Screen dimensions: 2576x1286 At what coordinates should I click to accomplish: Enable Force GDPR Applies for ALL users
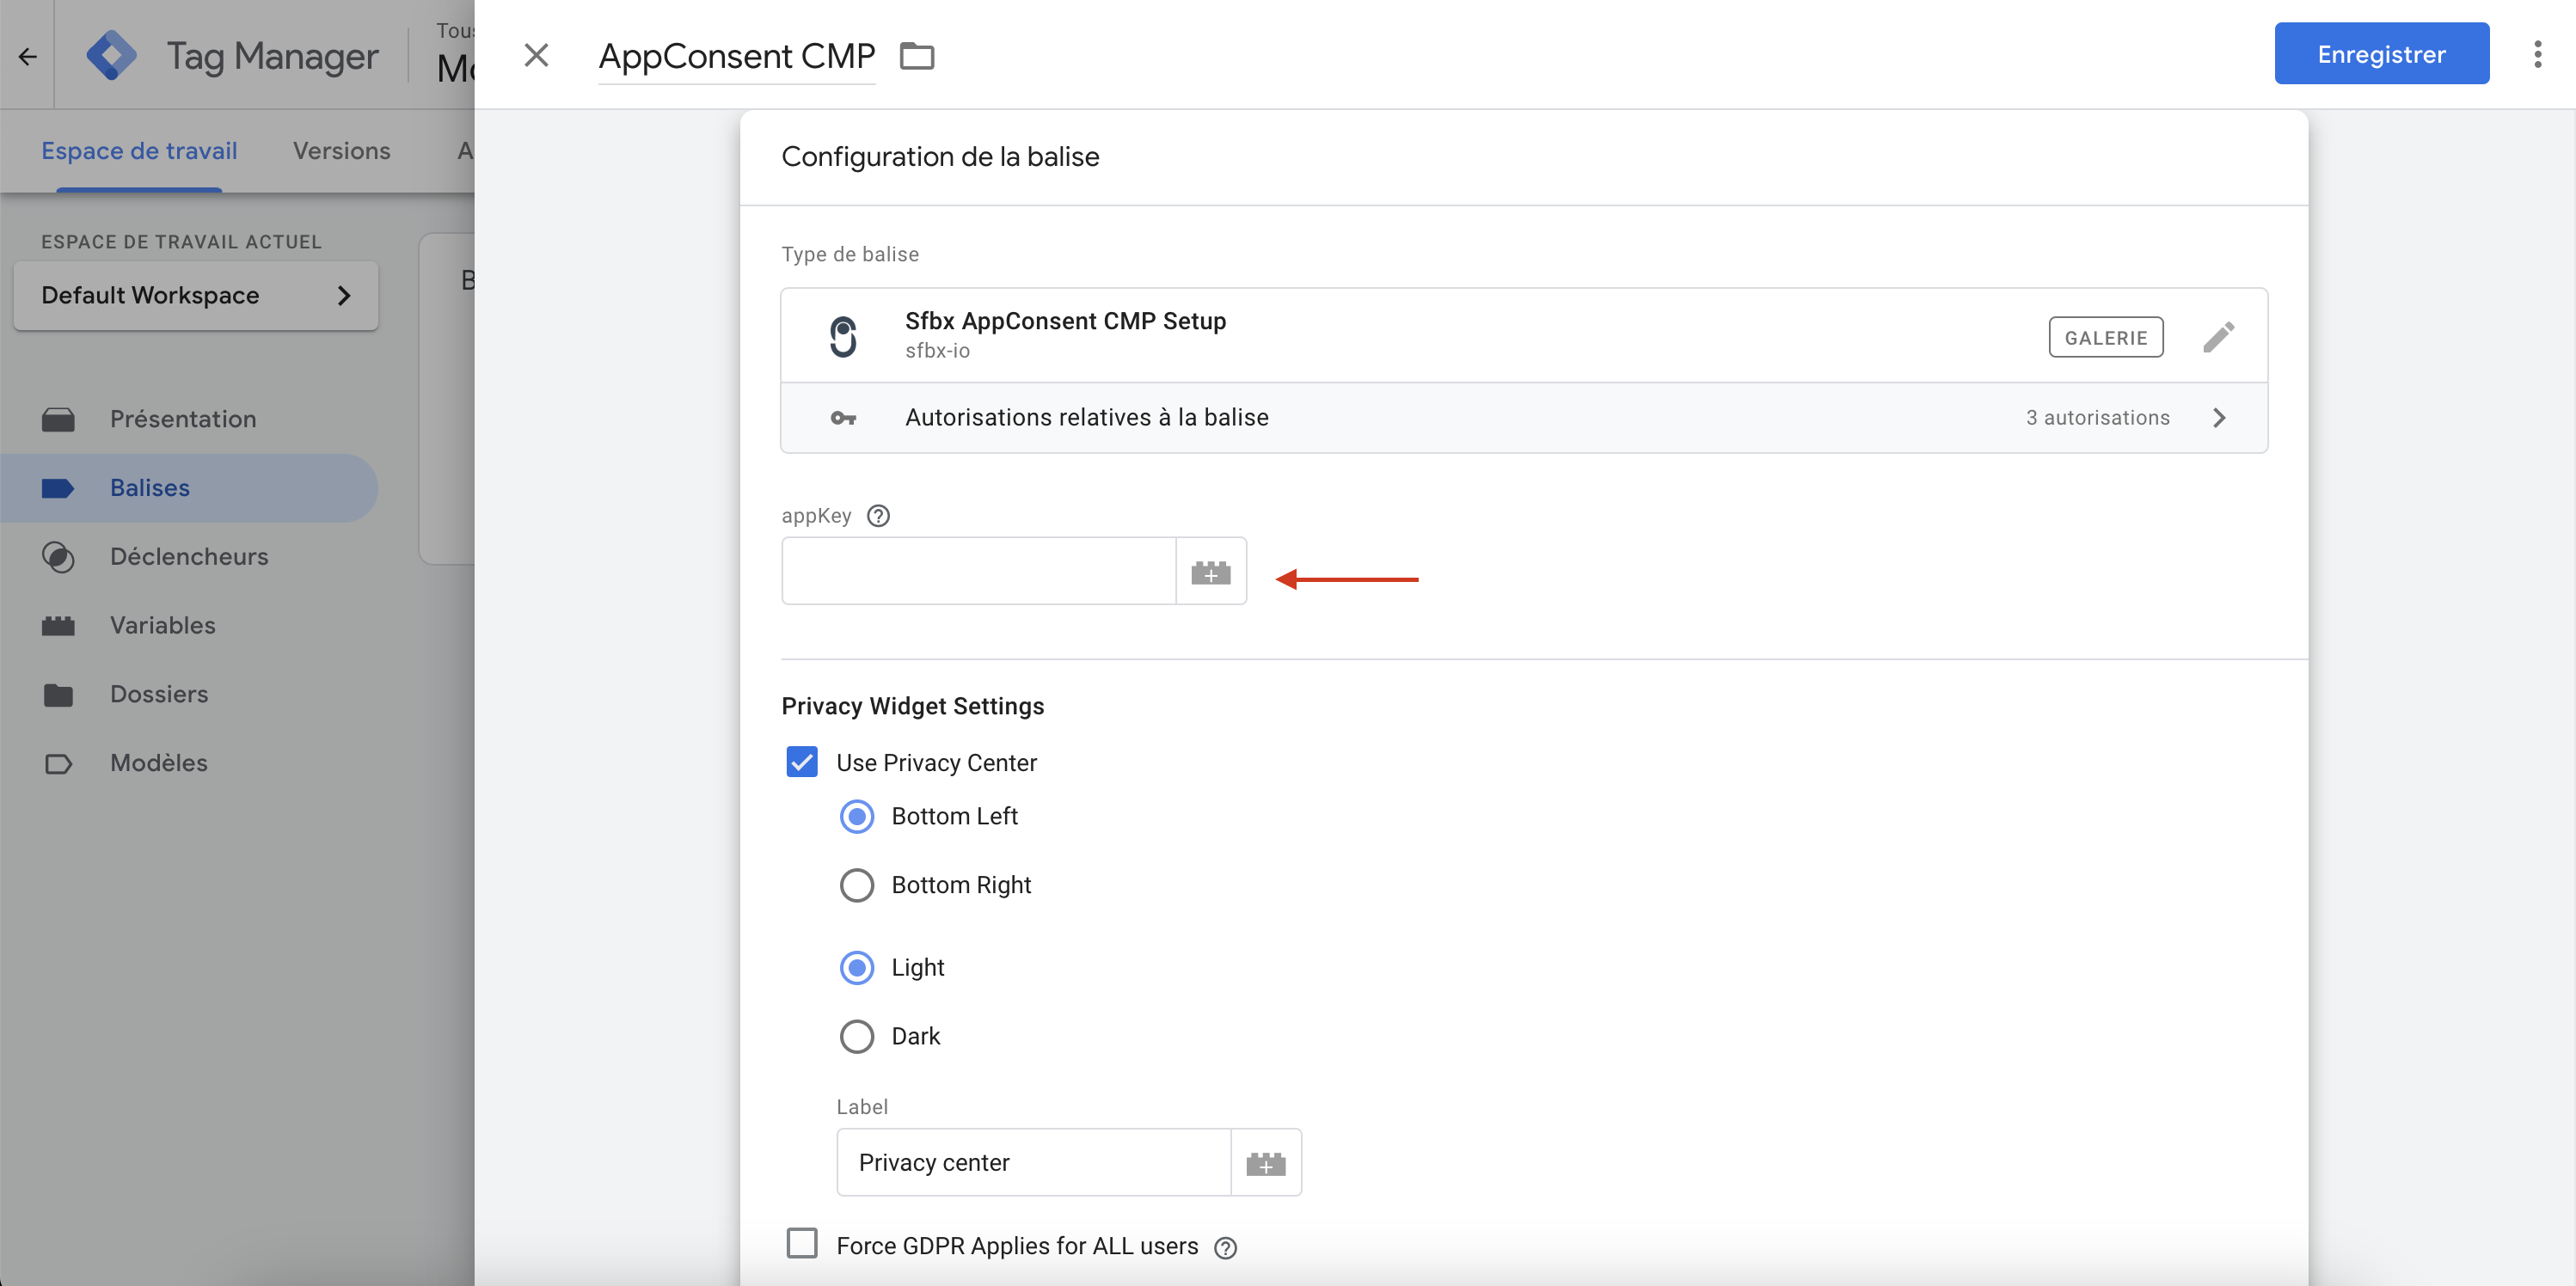802,1244
